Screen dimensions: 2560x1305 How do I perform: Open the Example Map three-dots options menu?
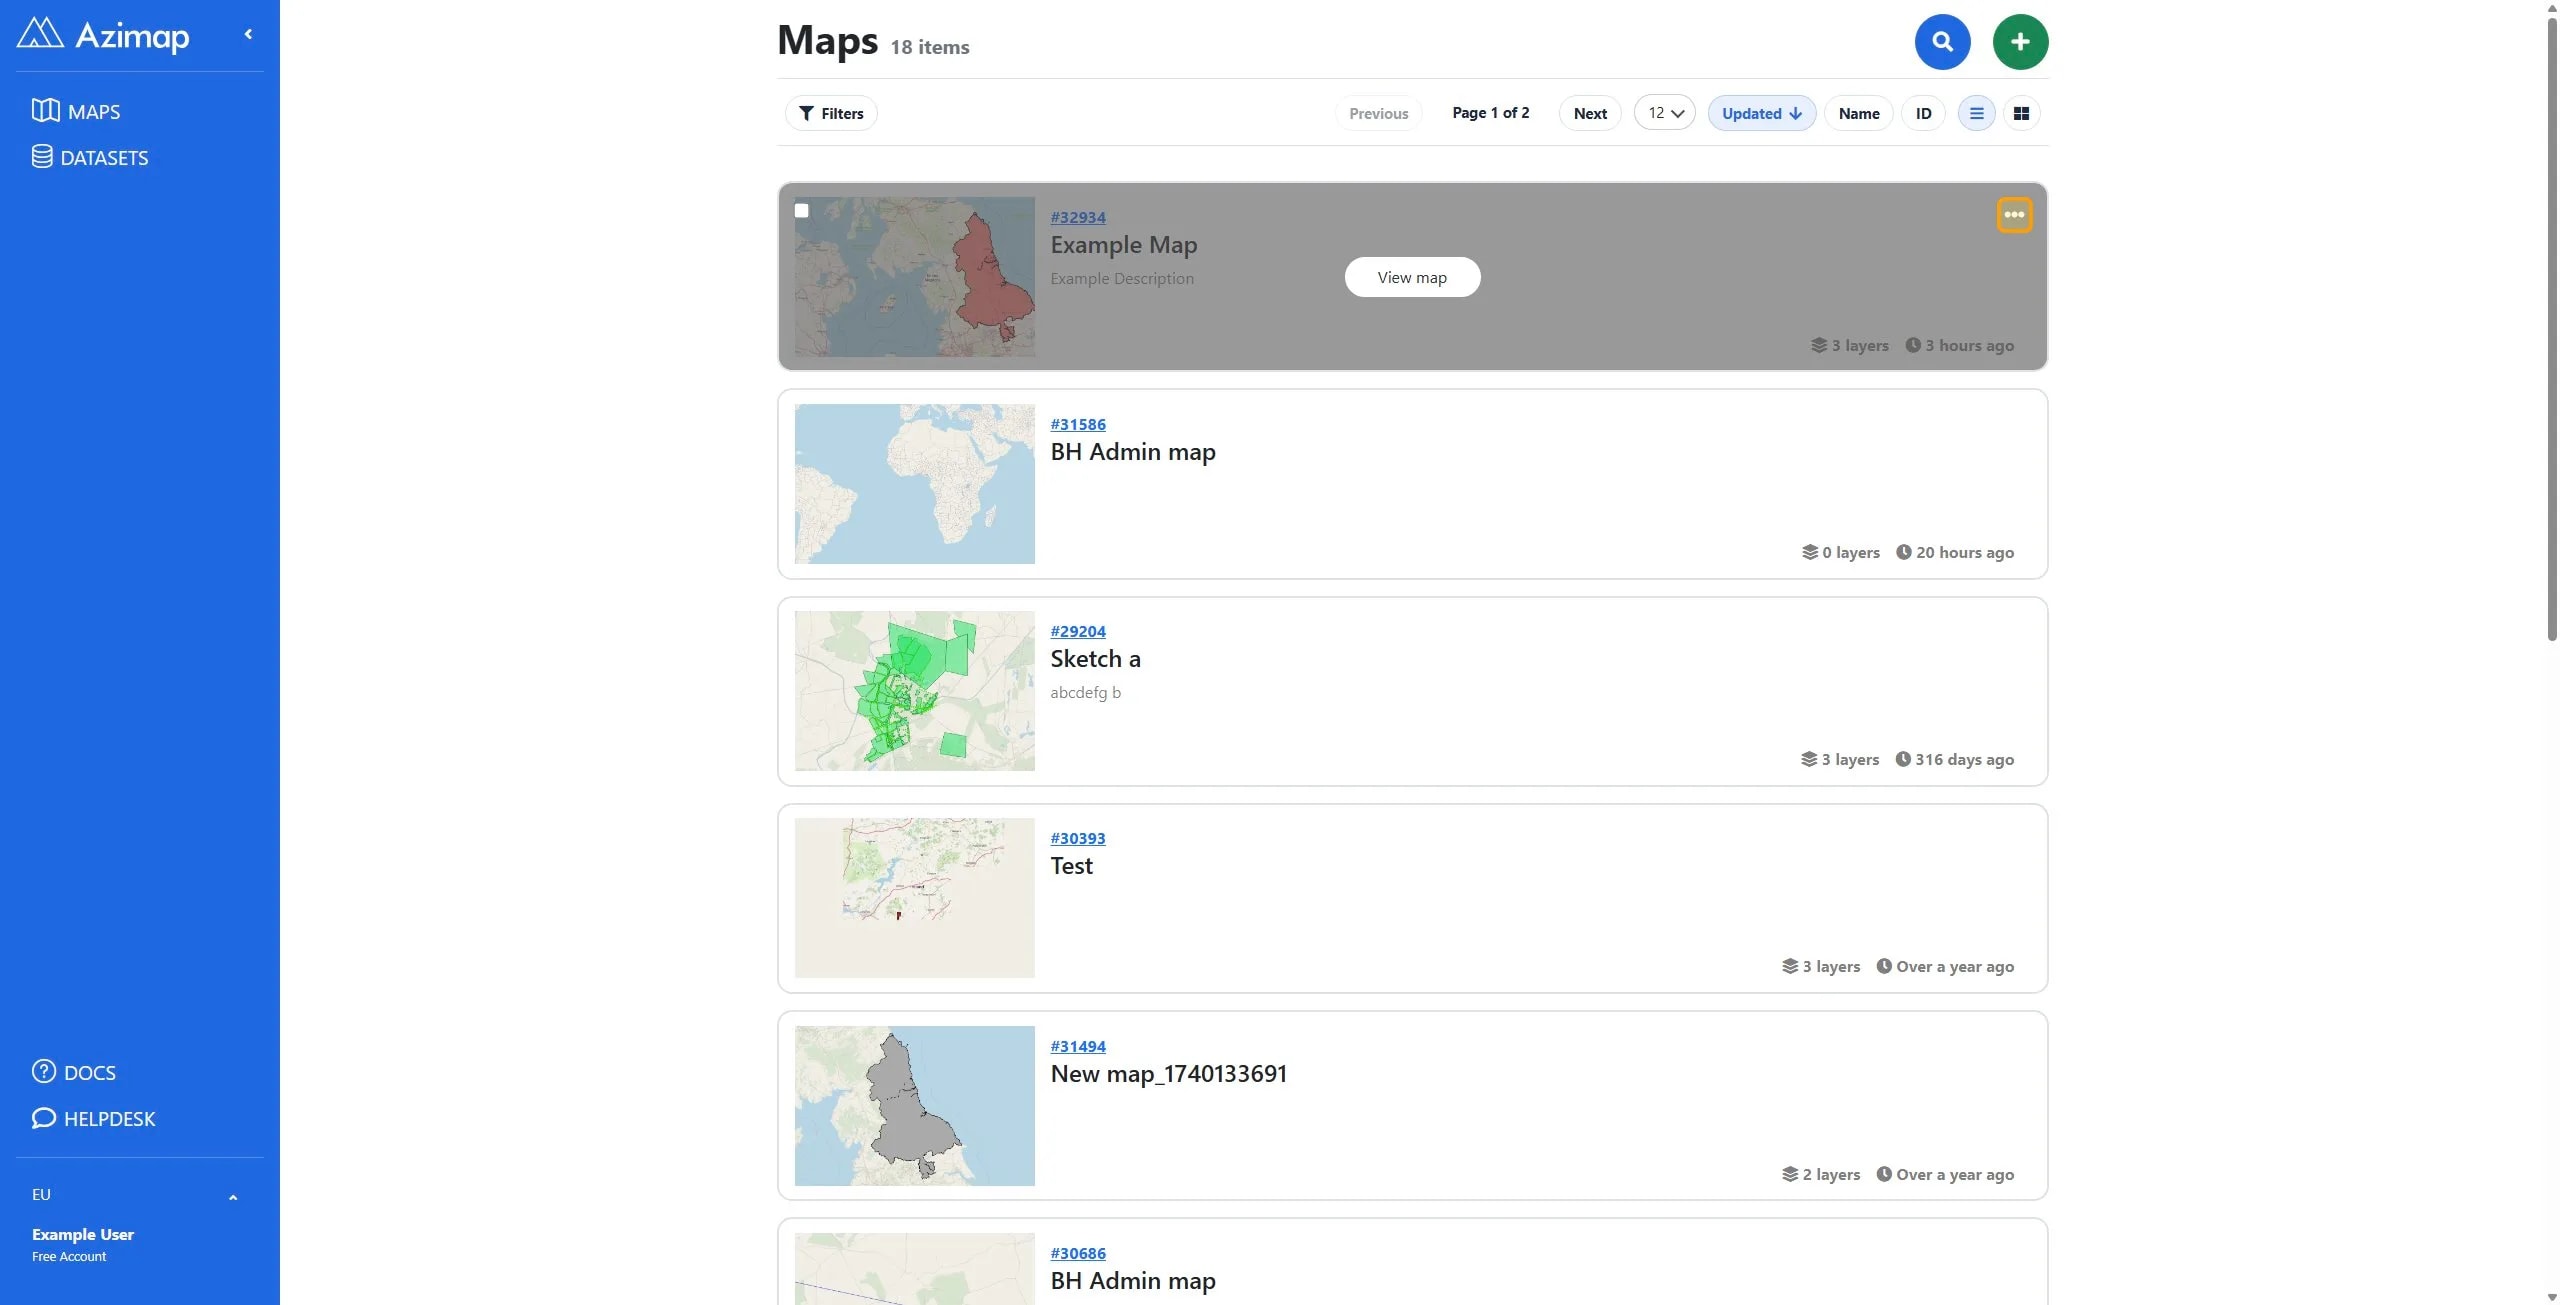point(2014,215)
